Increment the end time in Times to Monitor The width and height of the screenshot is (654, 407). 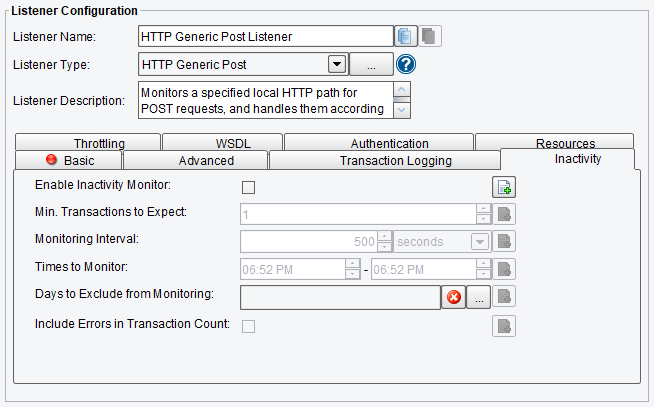pyautogui.click(x=483, y=264)
